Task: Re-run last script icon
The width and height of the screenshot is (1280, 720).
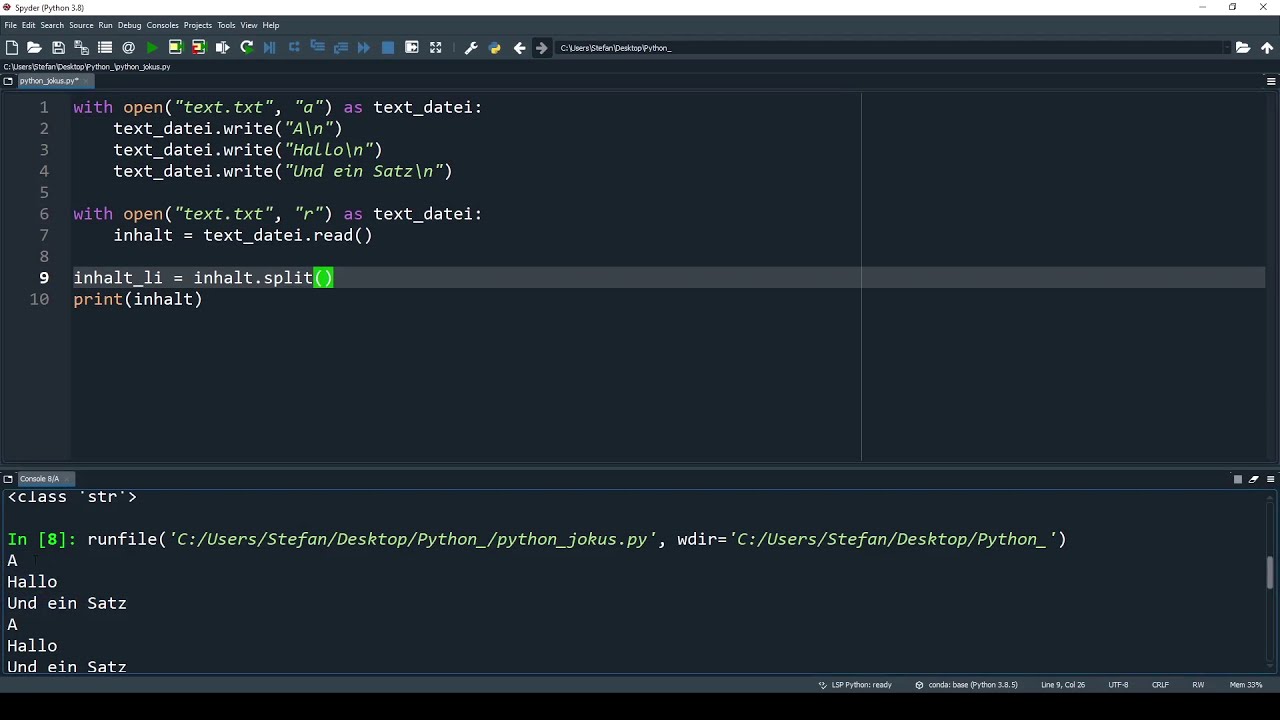Action: [x=246, y=47]
